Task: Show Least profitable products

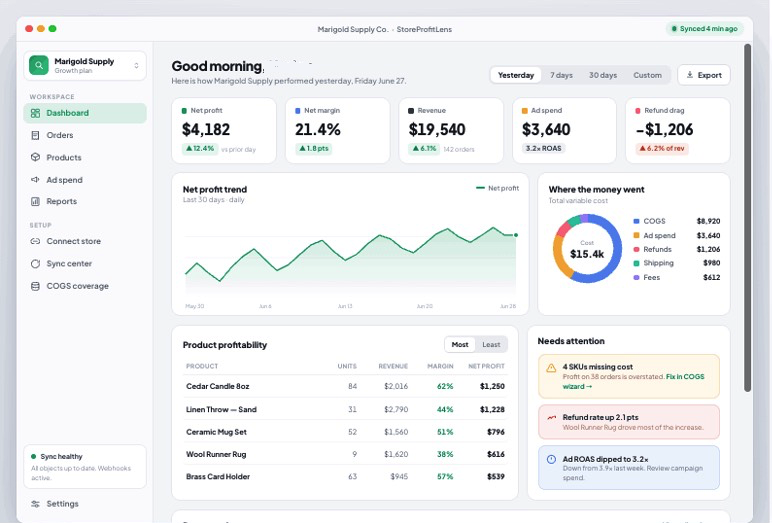Action: click(491, 345)
